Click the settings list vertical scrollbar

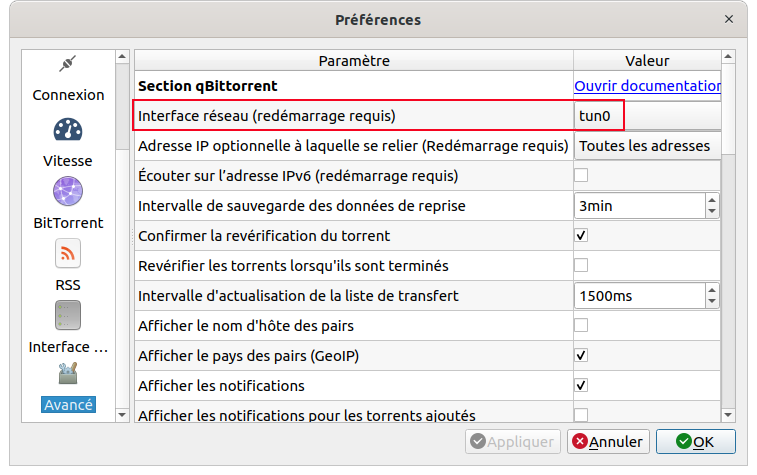point(728,236)
